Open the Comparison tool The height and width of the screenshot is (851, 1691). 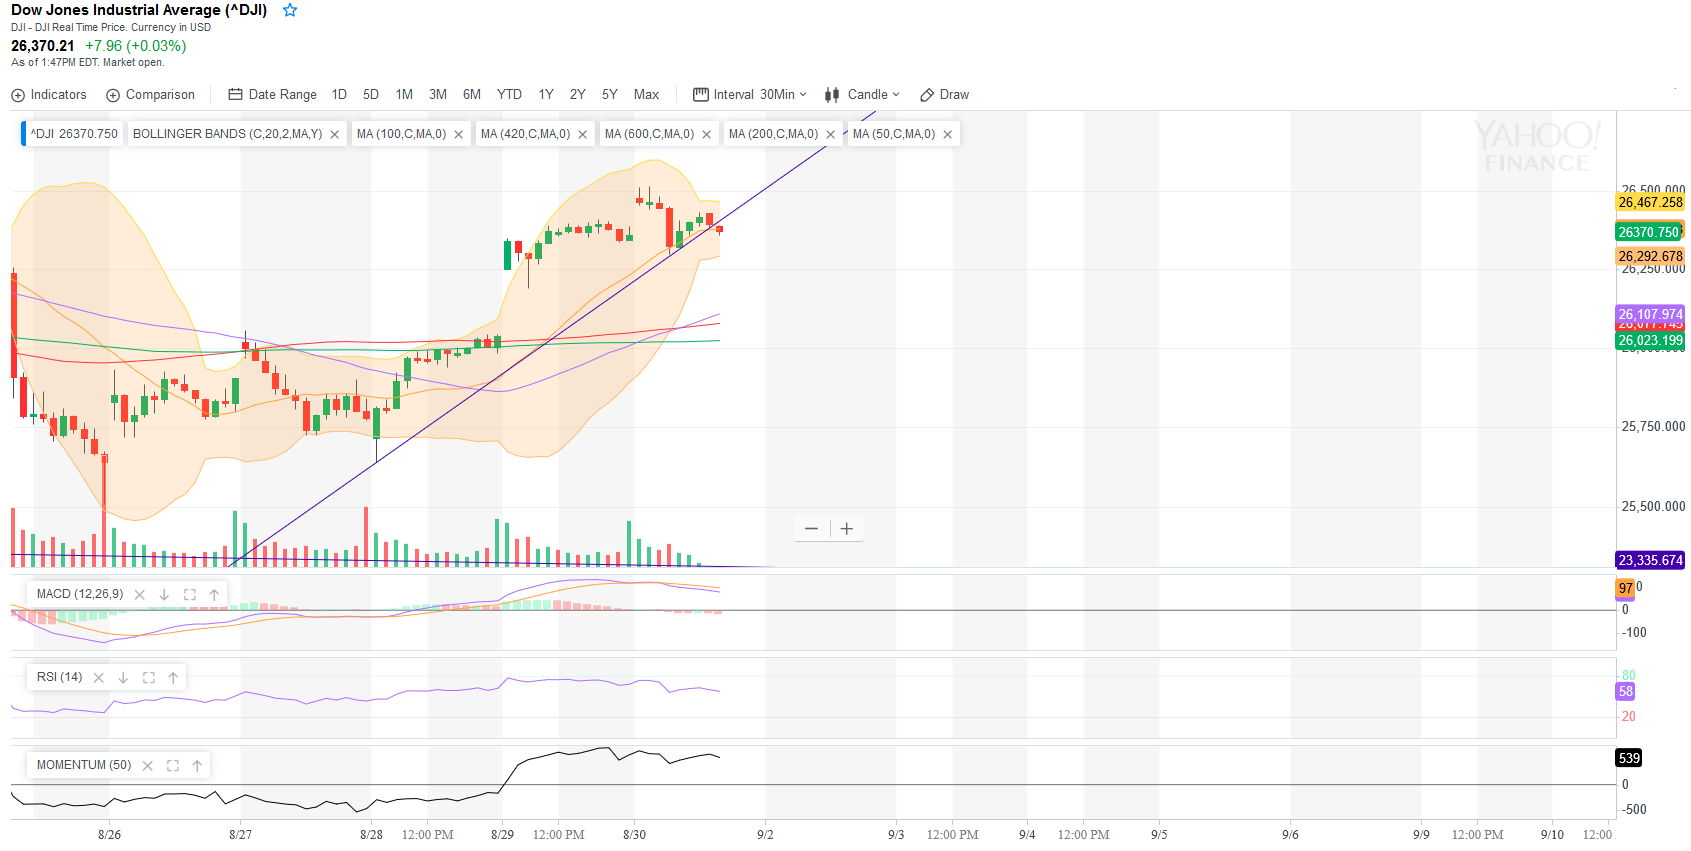[x=151, y=95]
